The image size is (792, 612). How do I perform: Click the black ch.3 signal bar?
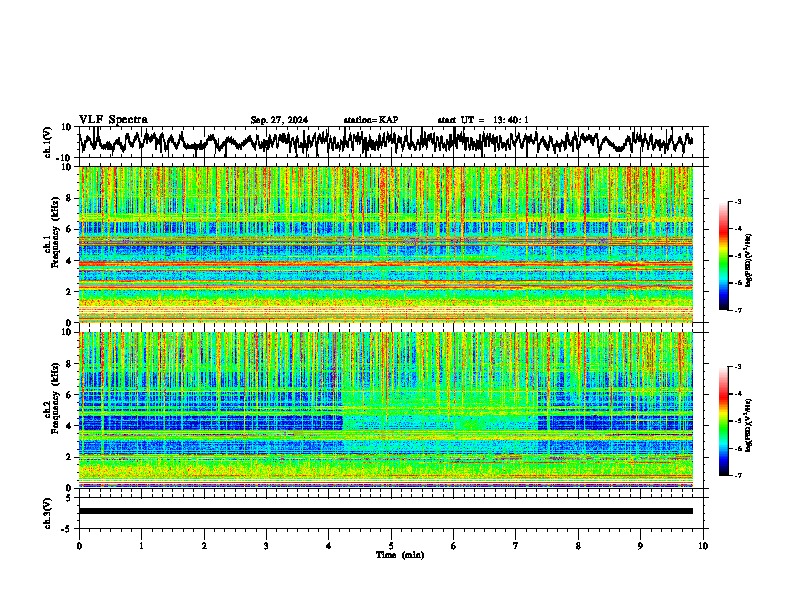(x=386, y=511)
